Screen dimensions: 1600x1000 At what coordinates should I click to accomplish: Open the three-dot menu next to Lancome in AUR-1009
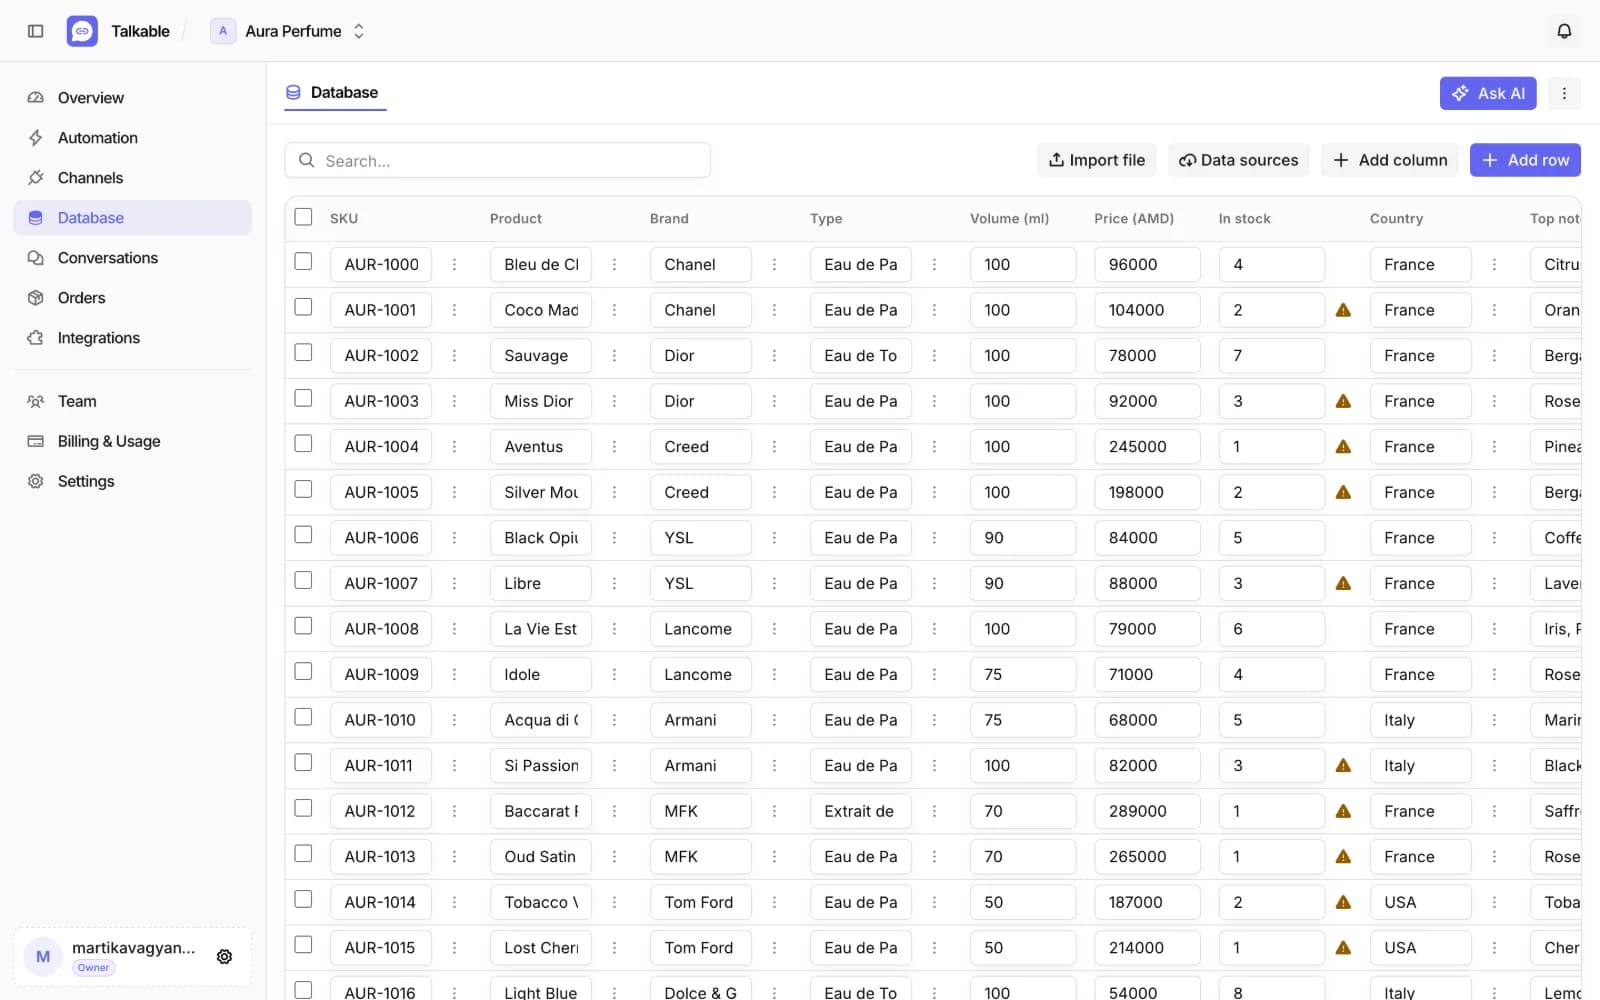774,674
